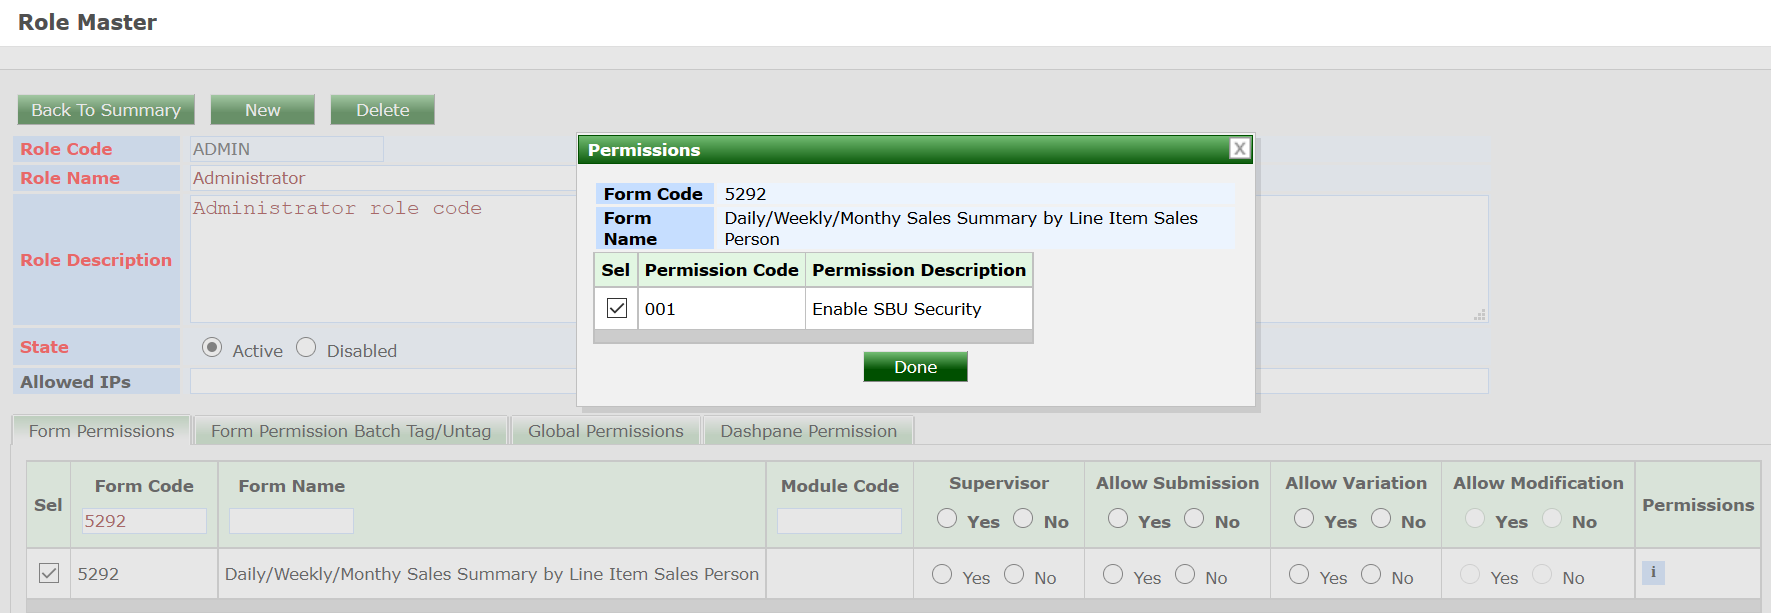The width and height of the screenshot is (1771, 613).
Task: Click the Form Code filter field
Action: pyautogui.click(x=144, y=521)
